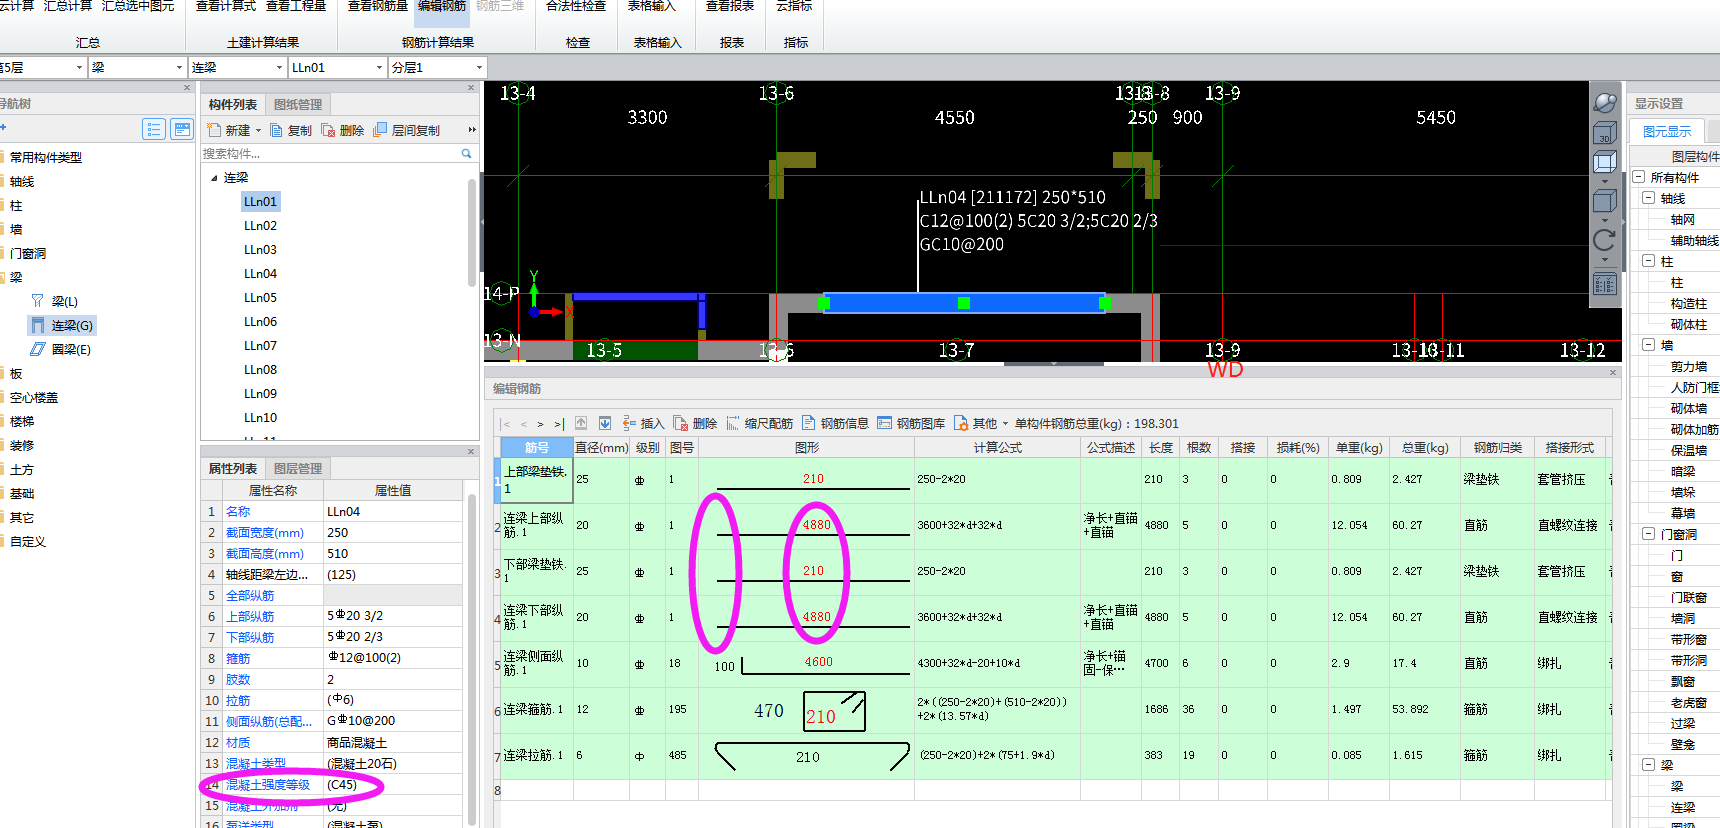Image resolution: width=1720 pixels, height=828 pixels.
Task: Close the 编辑钢筋 panel
Action: (1613, 372)
